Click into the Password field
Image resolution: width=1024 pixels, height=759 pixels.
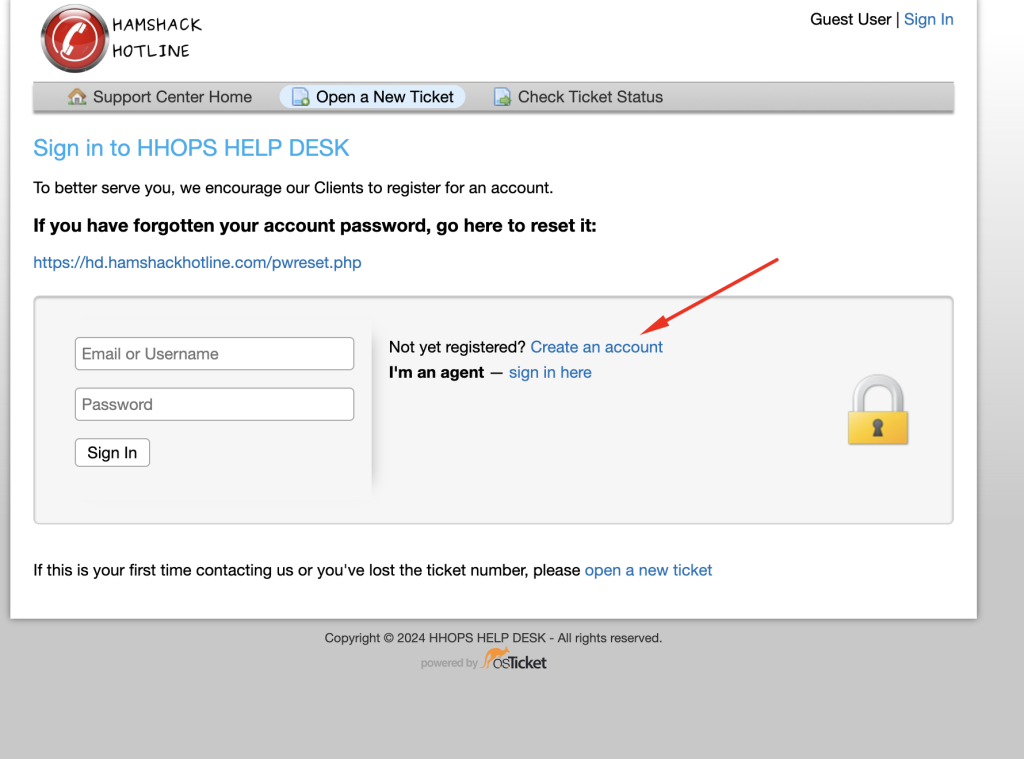coord(214,404)
